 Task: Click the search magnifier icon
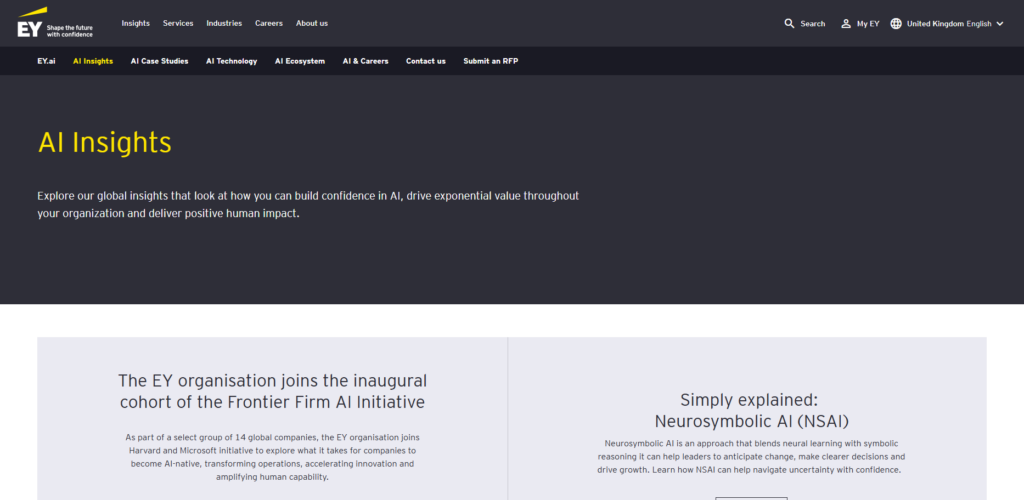[789, 23]
